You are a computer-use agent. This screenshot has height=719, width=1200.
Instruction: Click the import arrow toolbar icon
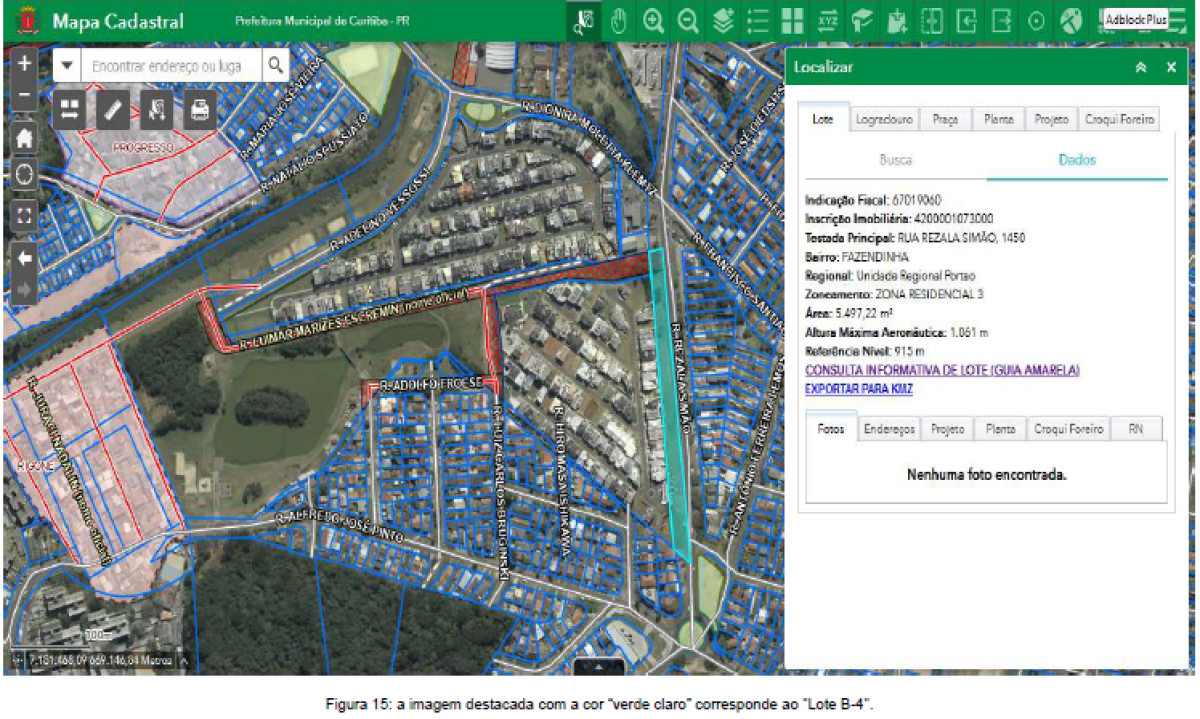click(x=966, y=21)
